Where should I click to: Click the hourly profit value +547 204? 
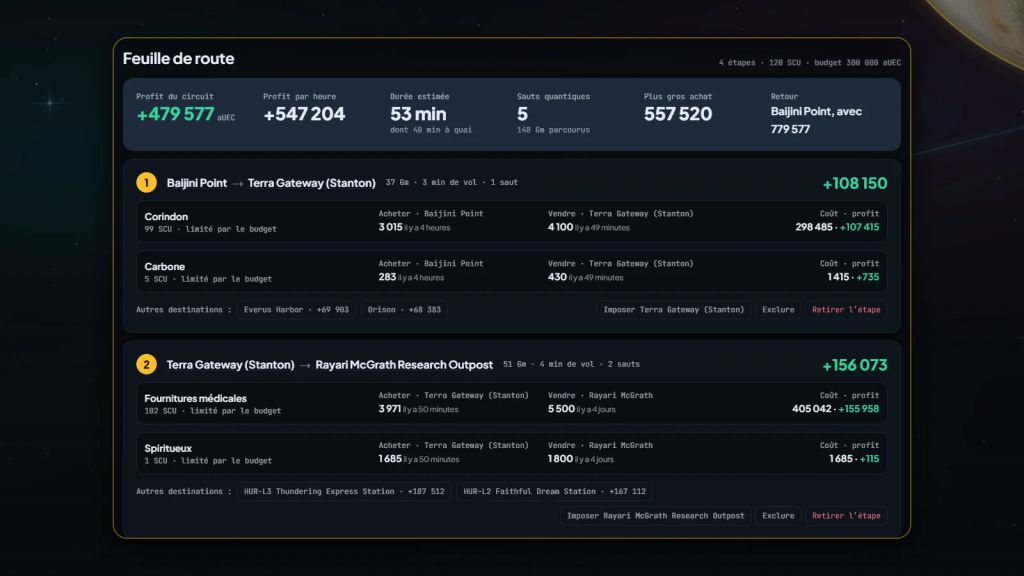[x=304, y=114]
